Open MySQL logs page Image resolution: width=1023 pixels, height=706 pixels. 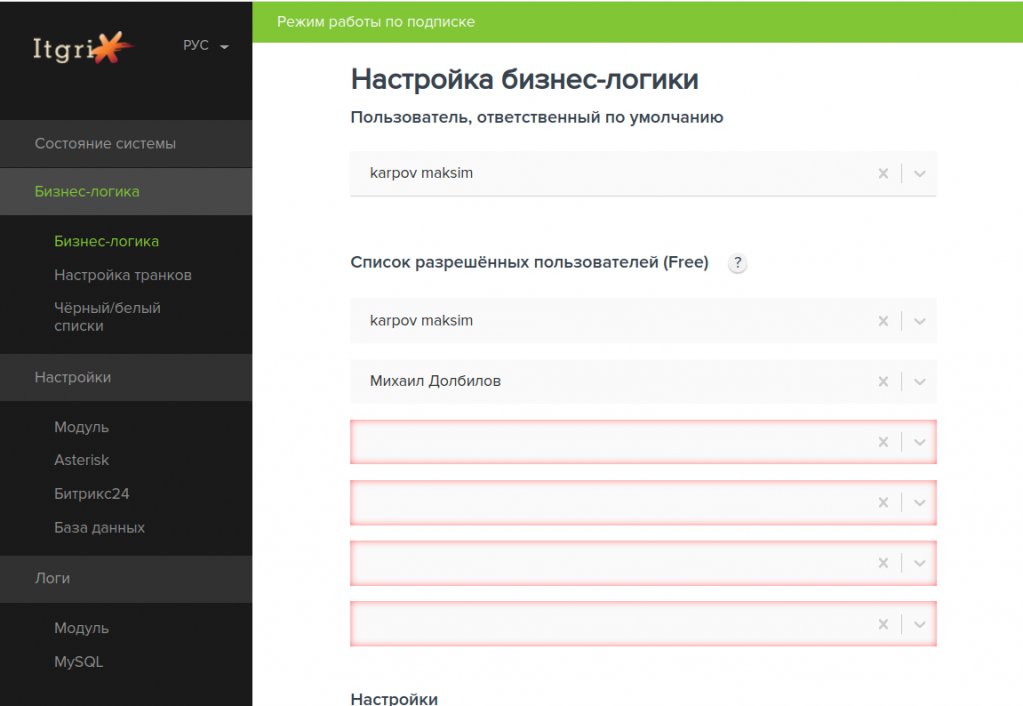[x=78, y=662]
